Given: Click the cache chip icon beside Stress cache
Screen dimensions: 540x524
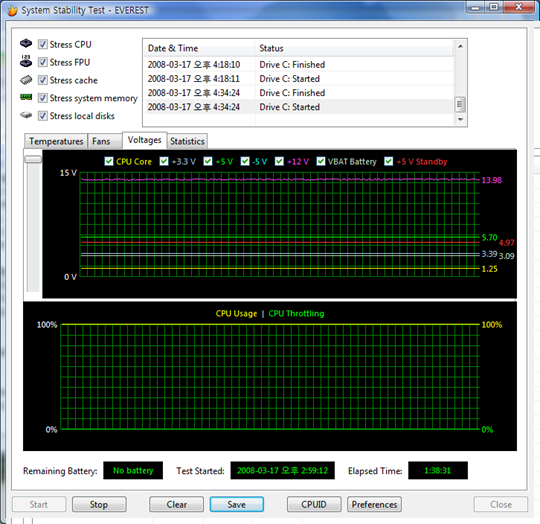Looking at the screenshot, I should [26, 80].
